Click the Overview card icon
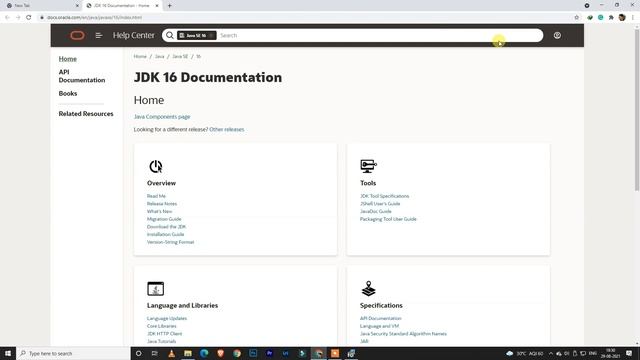Screen dimensions: 640x360 click(x=156, y=166)
